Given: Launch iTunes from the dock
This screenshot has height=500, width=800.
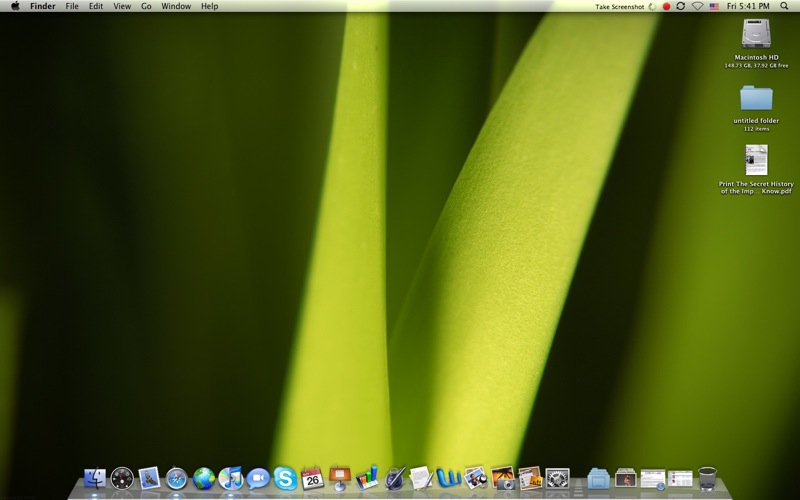Looking at the screenshot, I should [231, 479].
